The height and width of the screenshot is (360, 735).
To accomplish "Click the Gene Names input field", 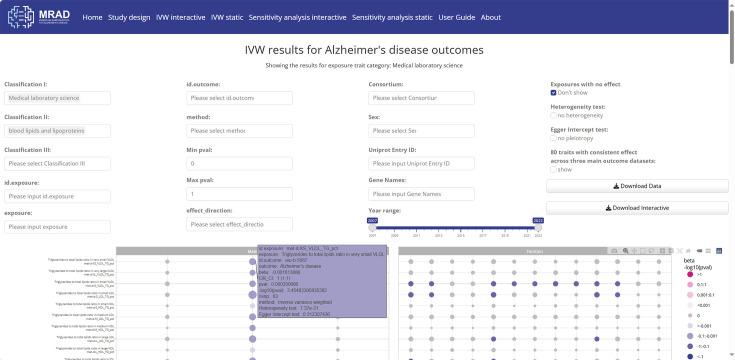I will [421, 194].
